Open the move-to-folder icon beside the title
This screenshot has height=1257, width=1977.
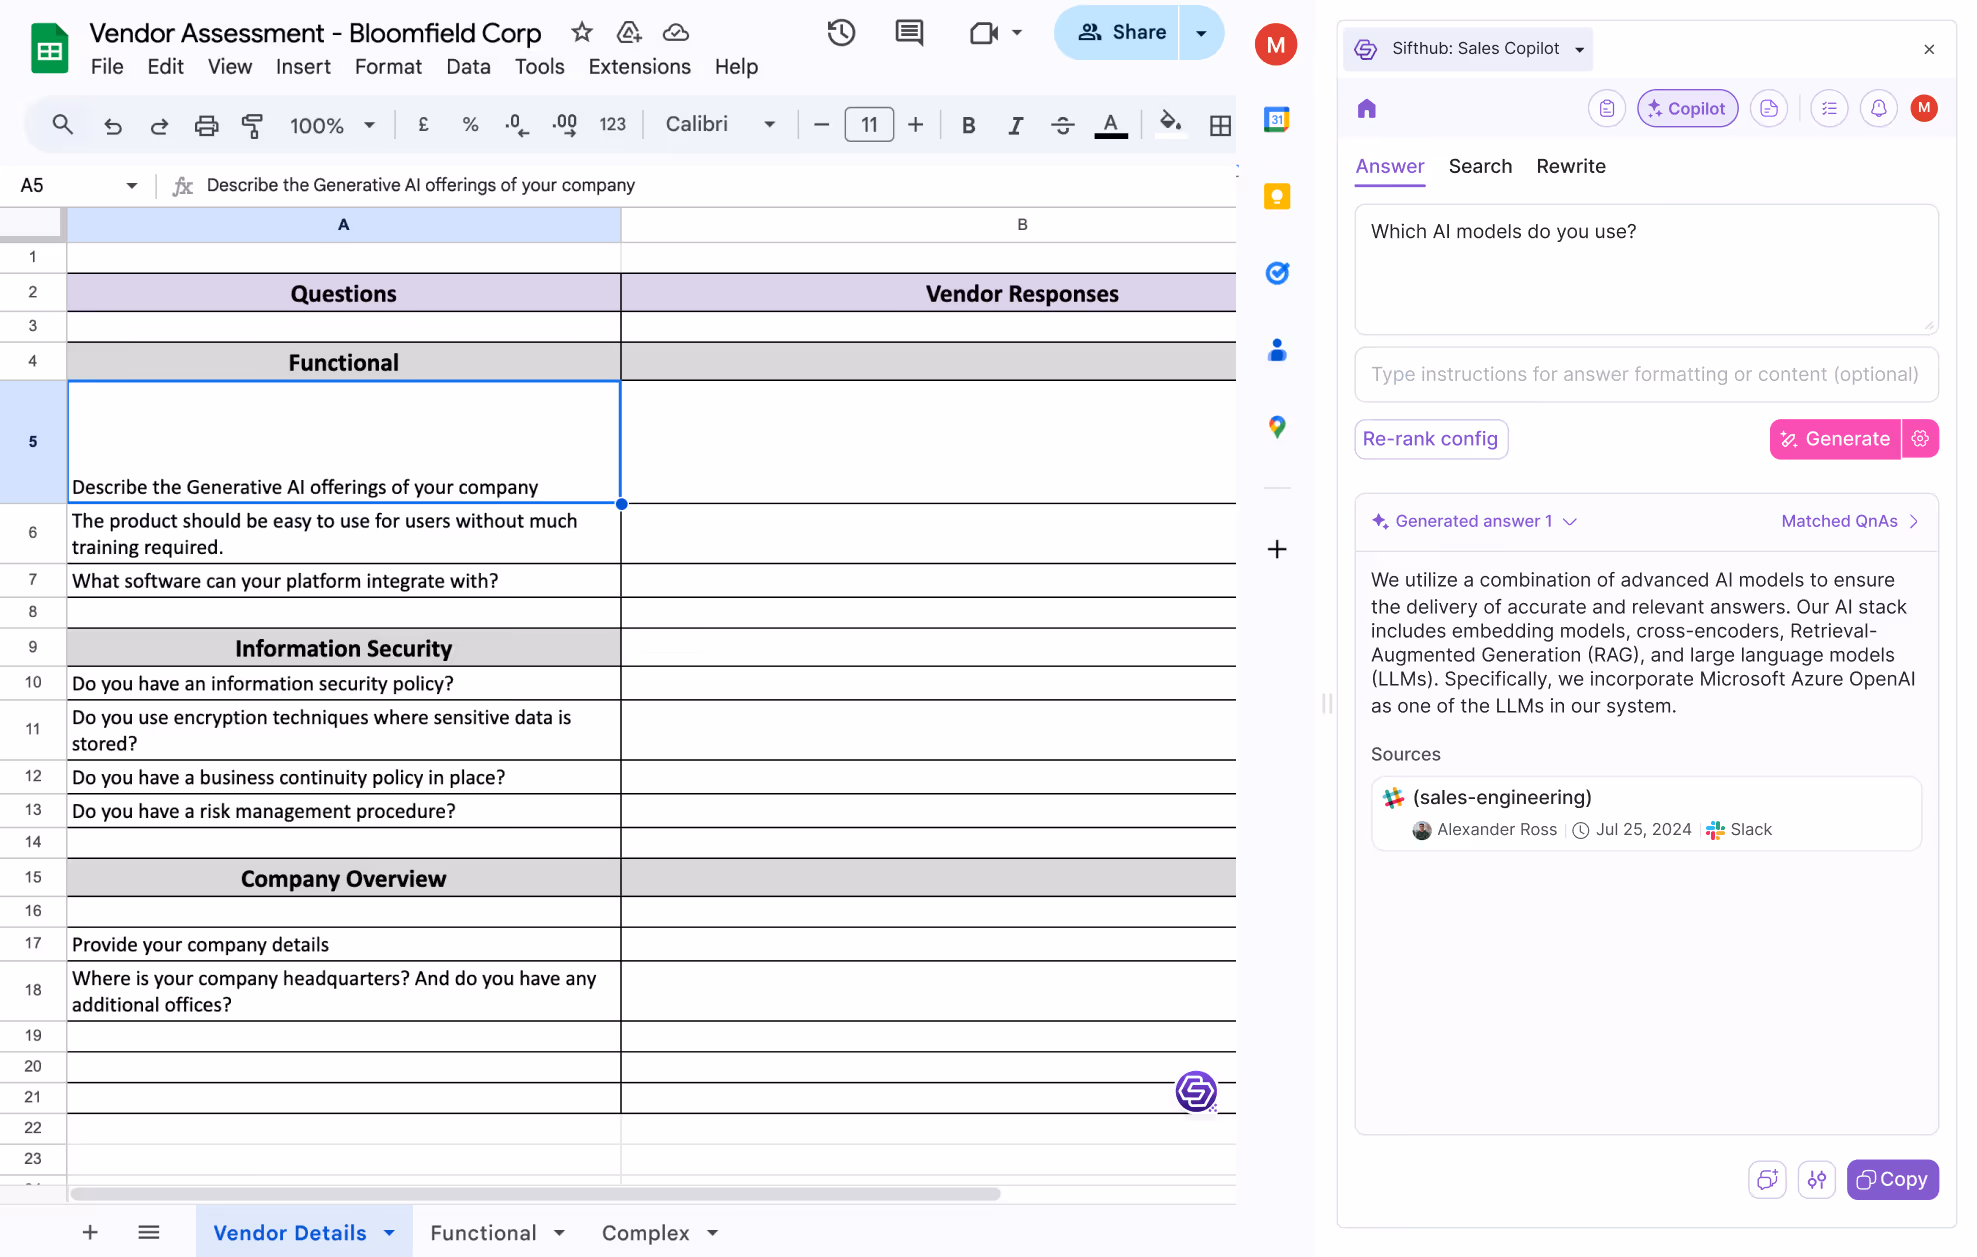click(x=629, y=32)
